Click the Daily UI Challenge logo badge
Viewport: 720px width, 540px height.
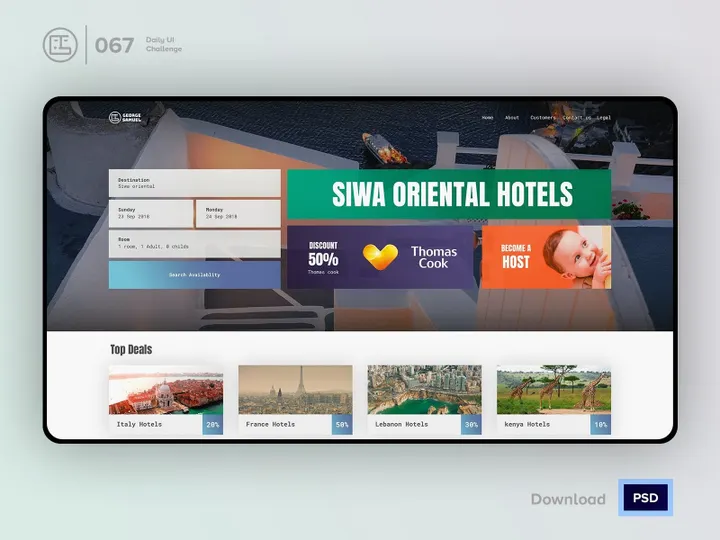pyautogui.click(x=60, y=45)
